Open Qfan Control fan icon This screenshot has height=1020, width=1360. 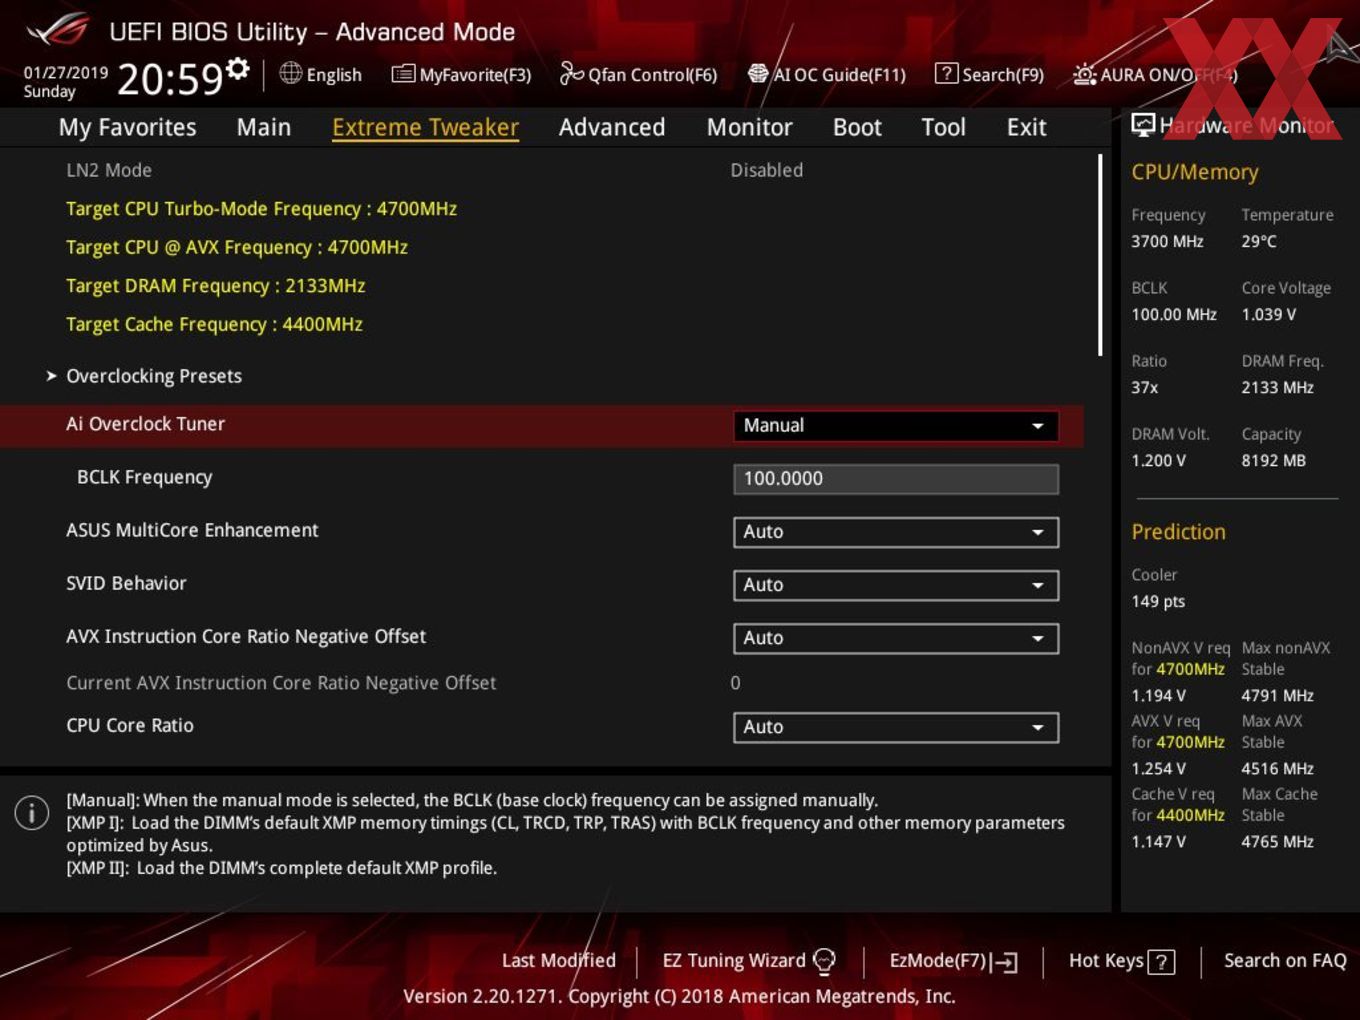[x=571, y=73]
